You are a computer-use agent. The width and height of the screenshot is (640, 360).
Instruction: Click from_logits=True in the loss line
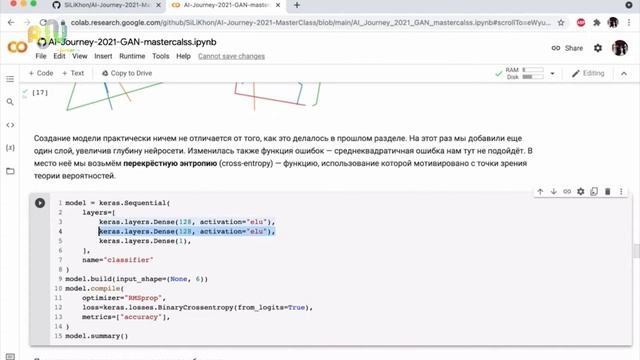click(271, 307)
